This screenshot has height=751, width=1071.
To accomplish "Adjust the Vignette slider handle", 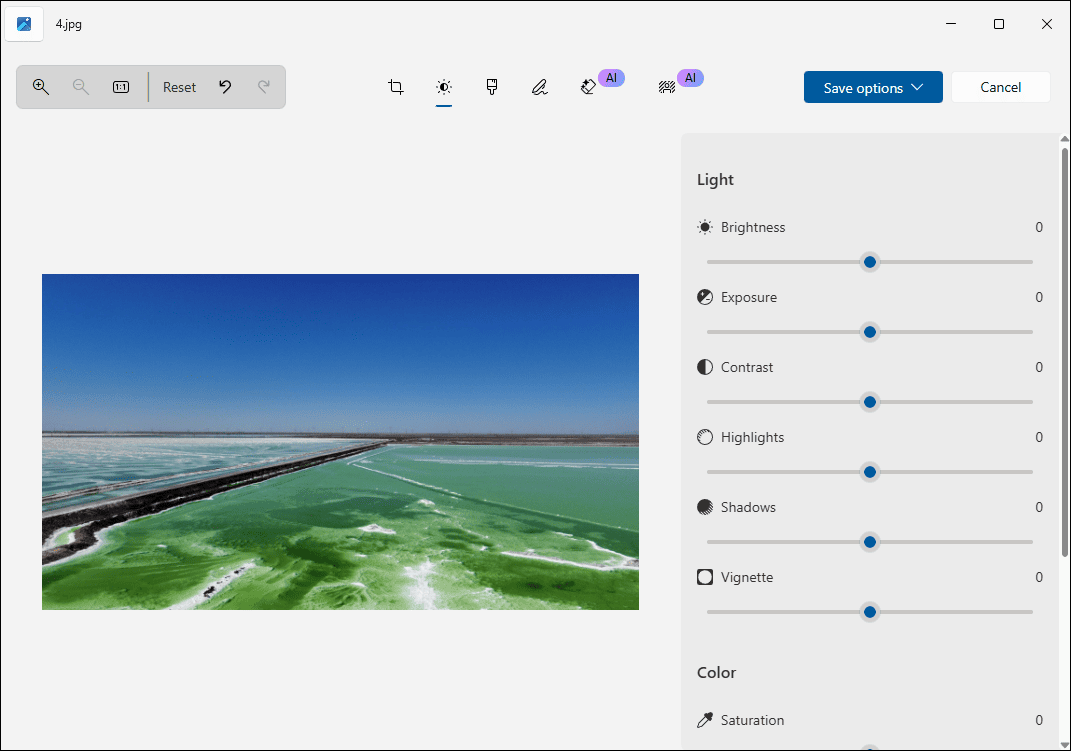I will pyautogui.click(x=869, y=611).
